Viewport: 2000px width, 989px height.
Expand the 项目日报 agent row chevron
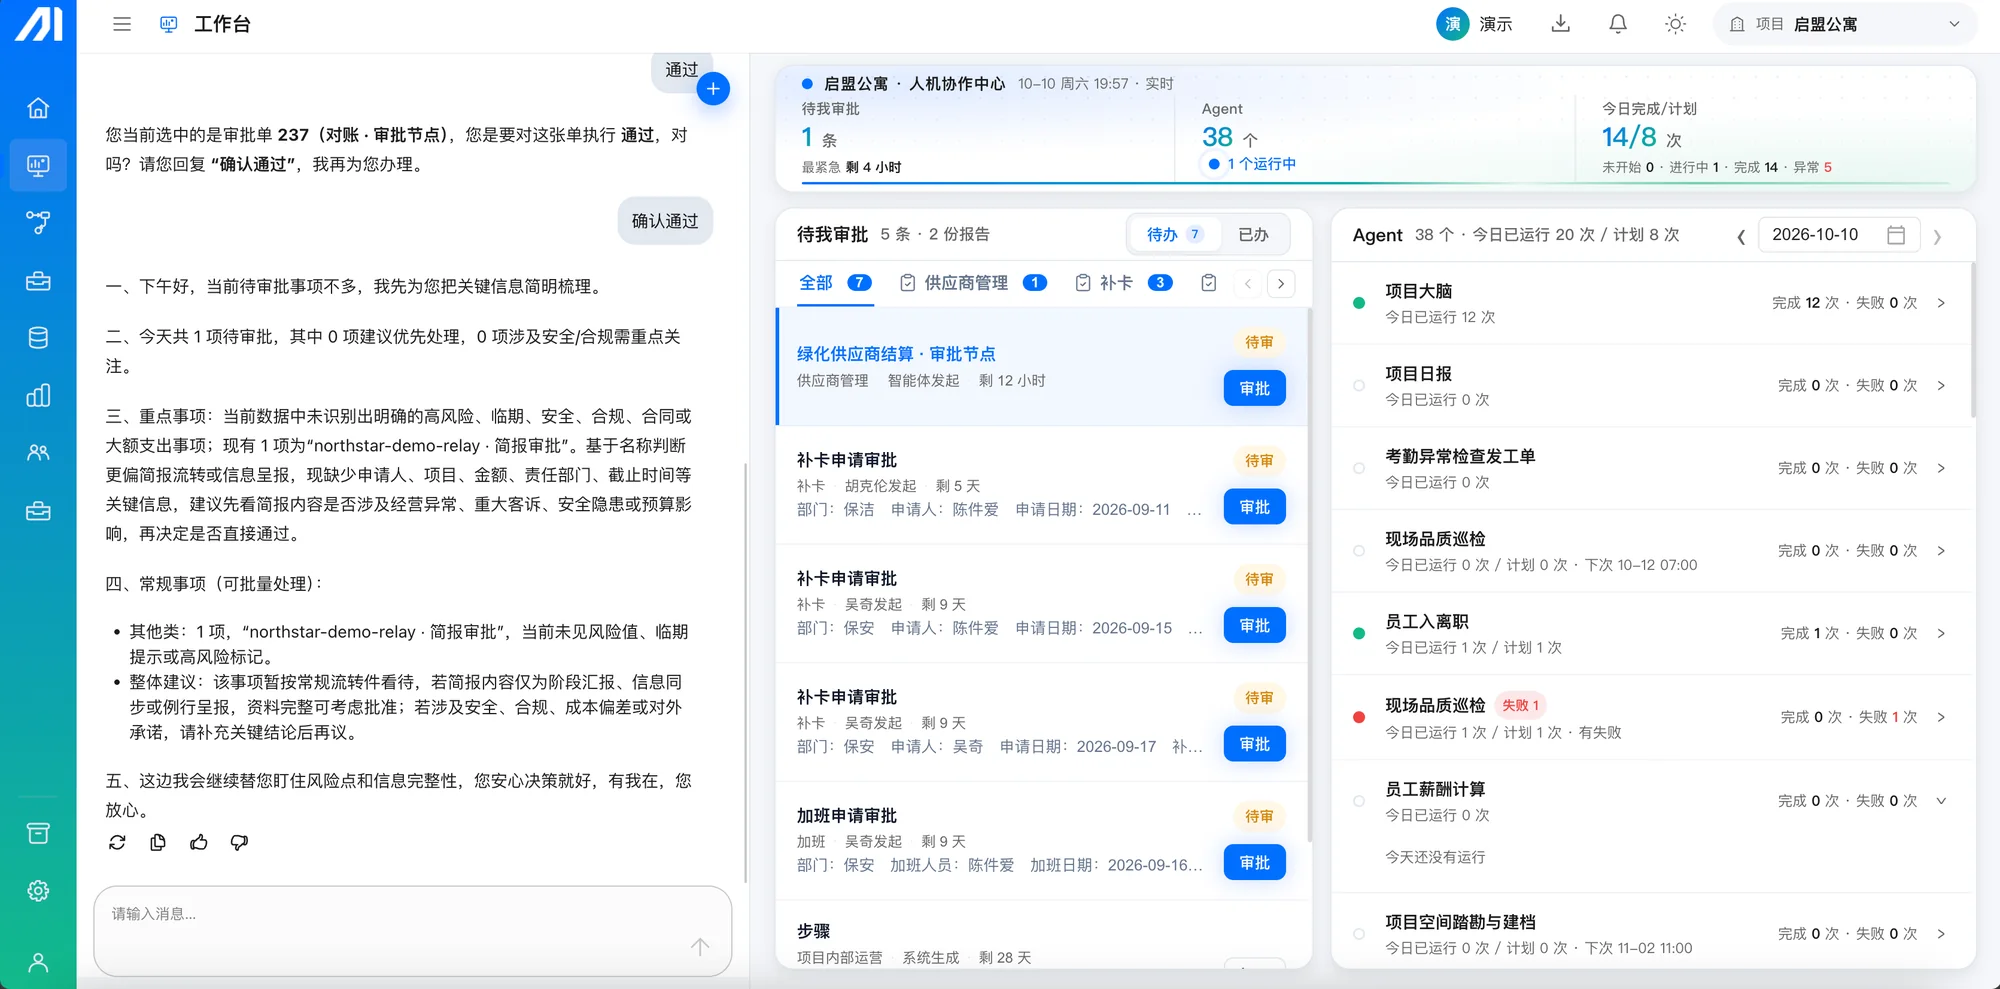point(1941,386)
